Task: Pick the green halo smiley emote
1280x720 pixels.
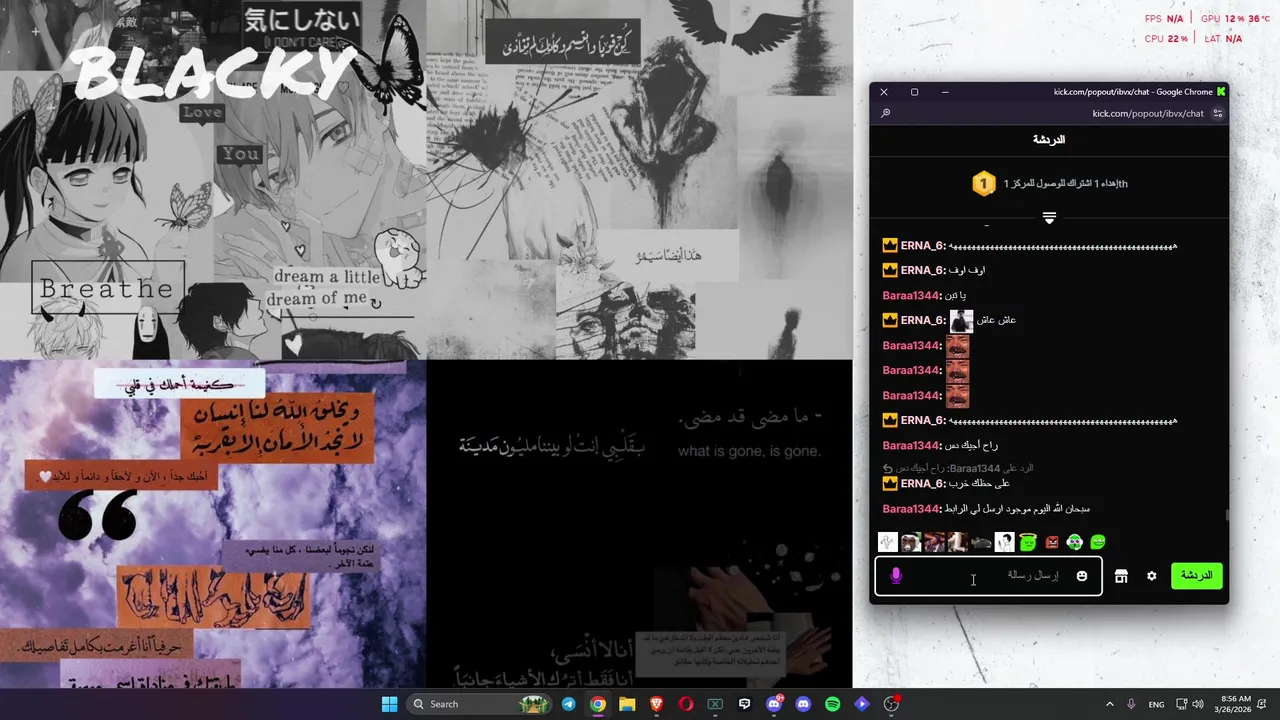Action: (x=1028, y=542)
